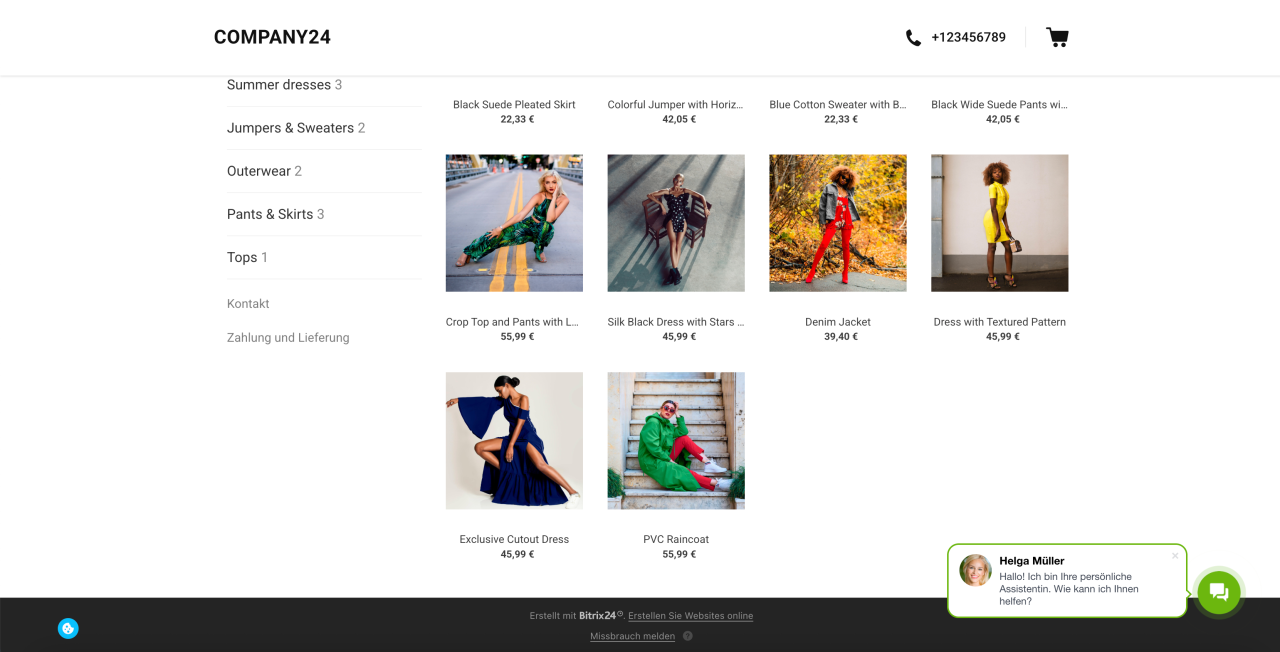The height and width of the screenshot is (652, 1280).
Task: Click Helga Müller chat greeting message
Action: pos(1068,589)
